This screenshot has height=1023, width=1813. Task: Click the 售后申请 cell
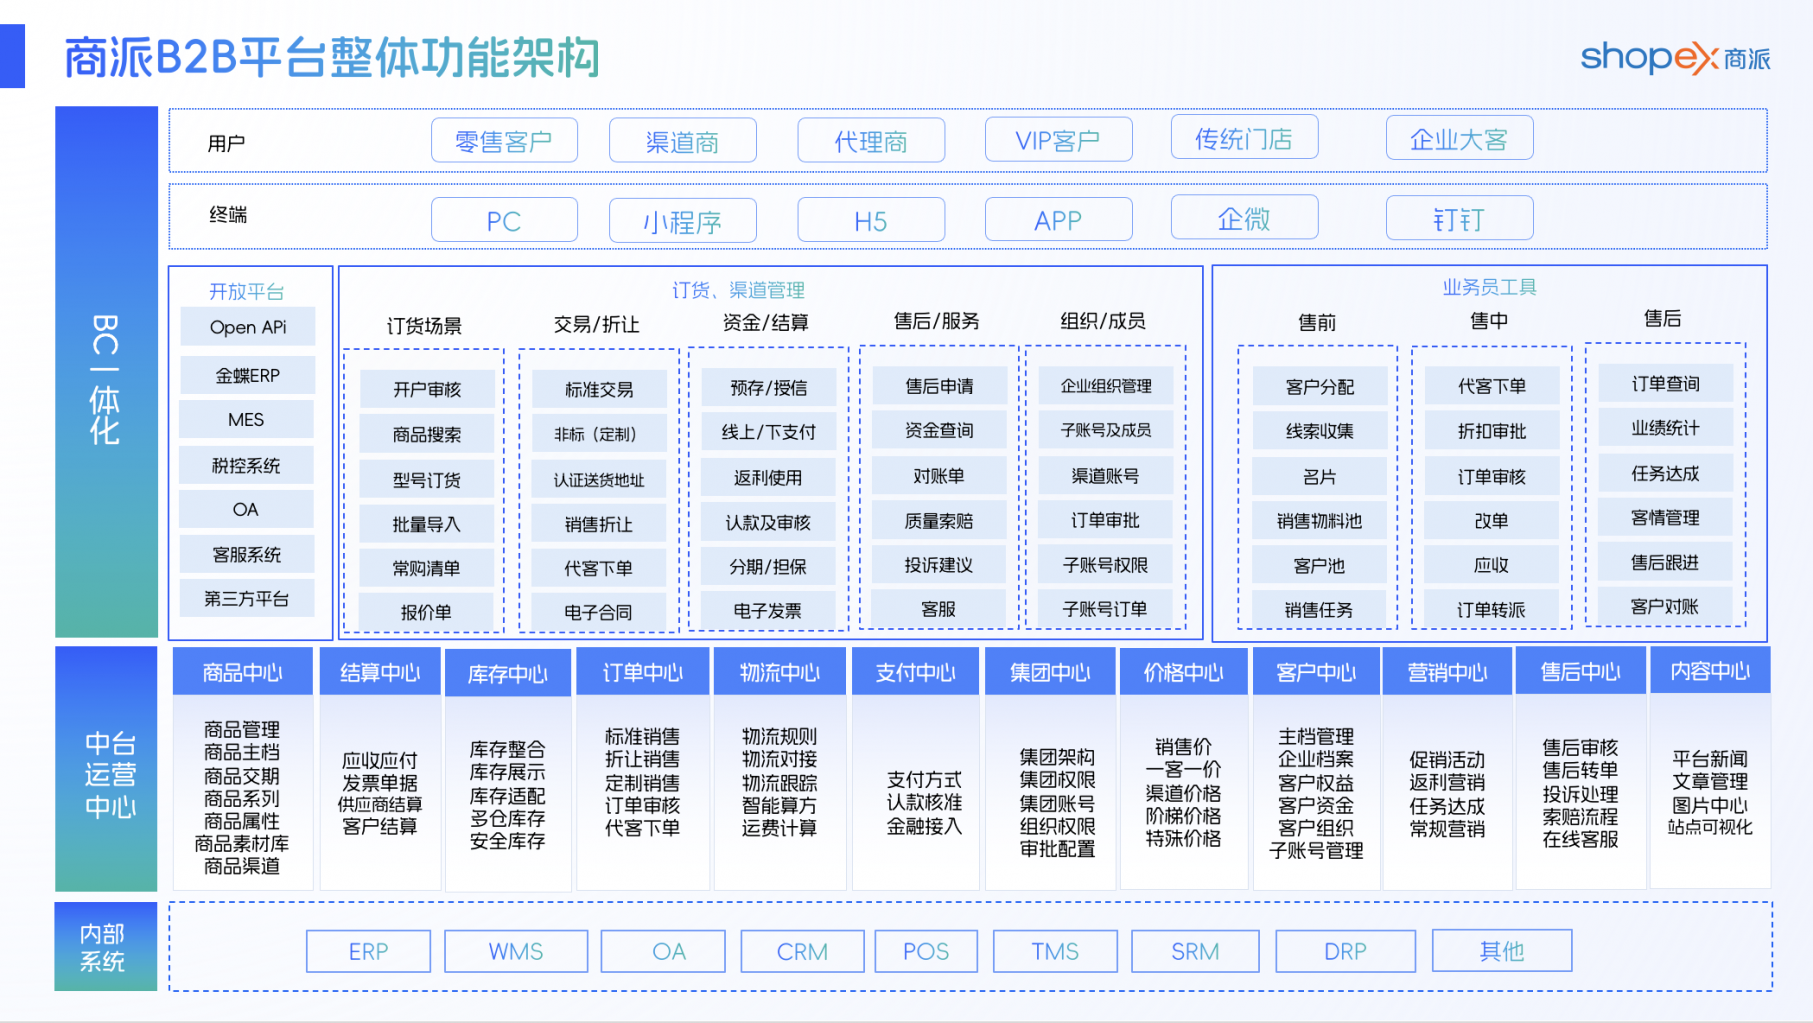[939, 385]
